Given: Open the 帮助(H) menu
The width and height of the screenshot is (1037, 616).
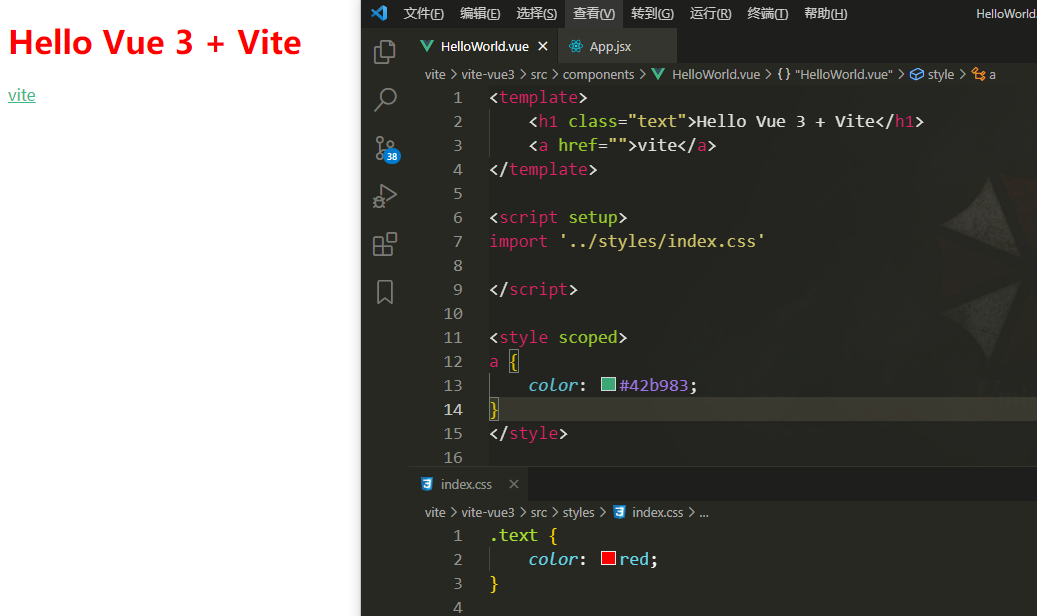Looking at the screenshot, I should [x=825, y=13].
